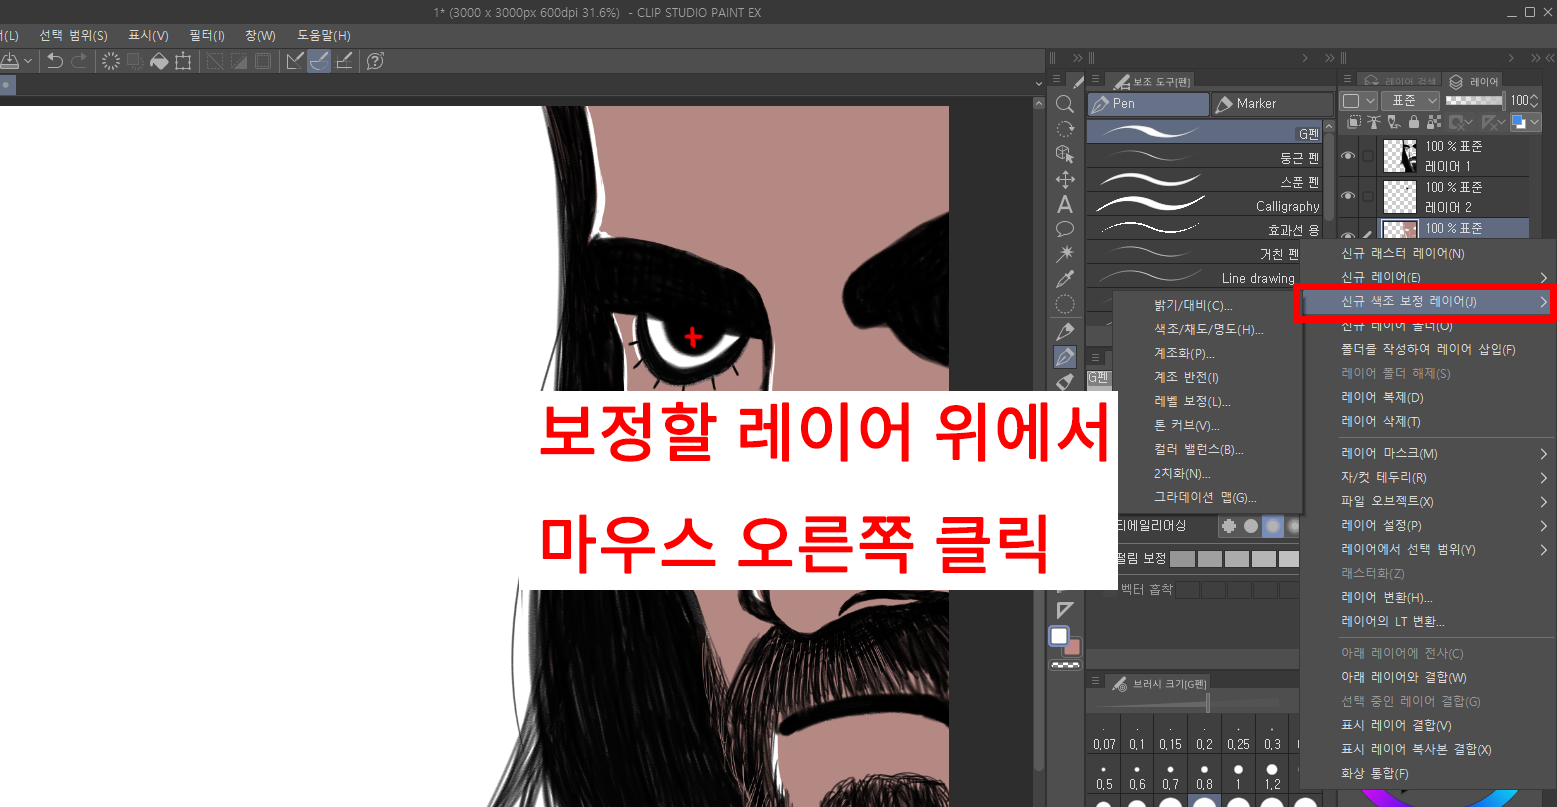Select the Zoom magnifier tool

1065,104
